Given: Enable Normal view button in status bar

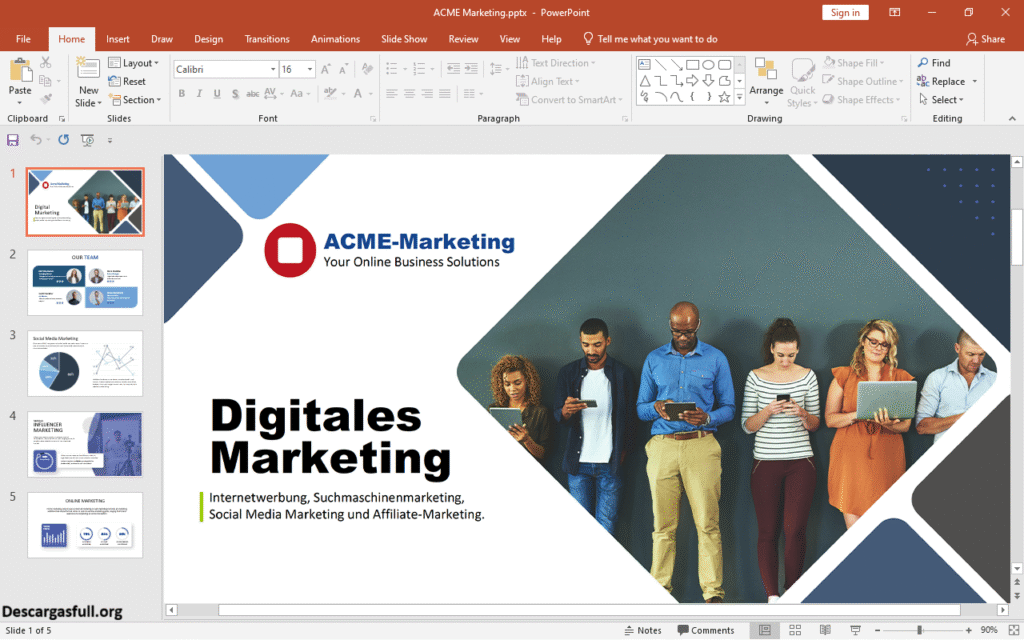Looking at the screenshot, I should pyautogui.click(x=765, y=630).
